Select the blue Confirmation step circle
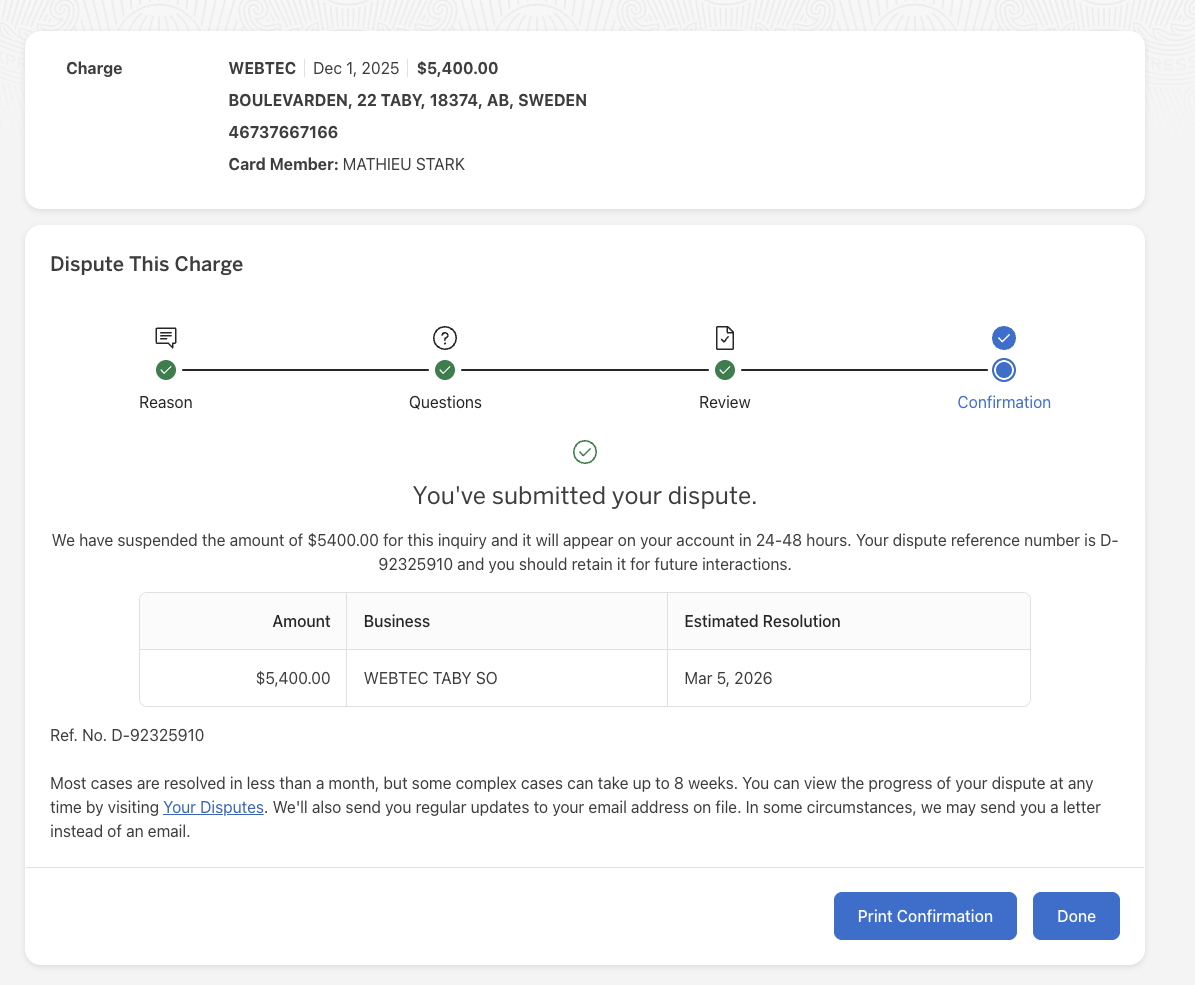1195x985 pixels. (1004, 370)
